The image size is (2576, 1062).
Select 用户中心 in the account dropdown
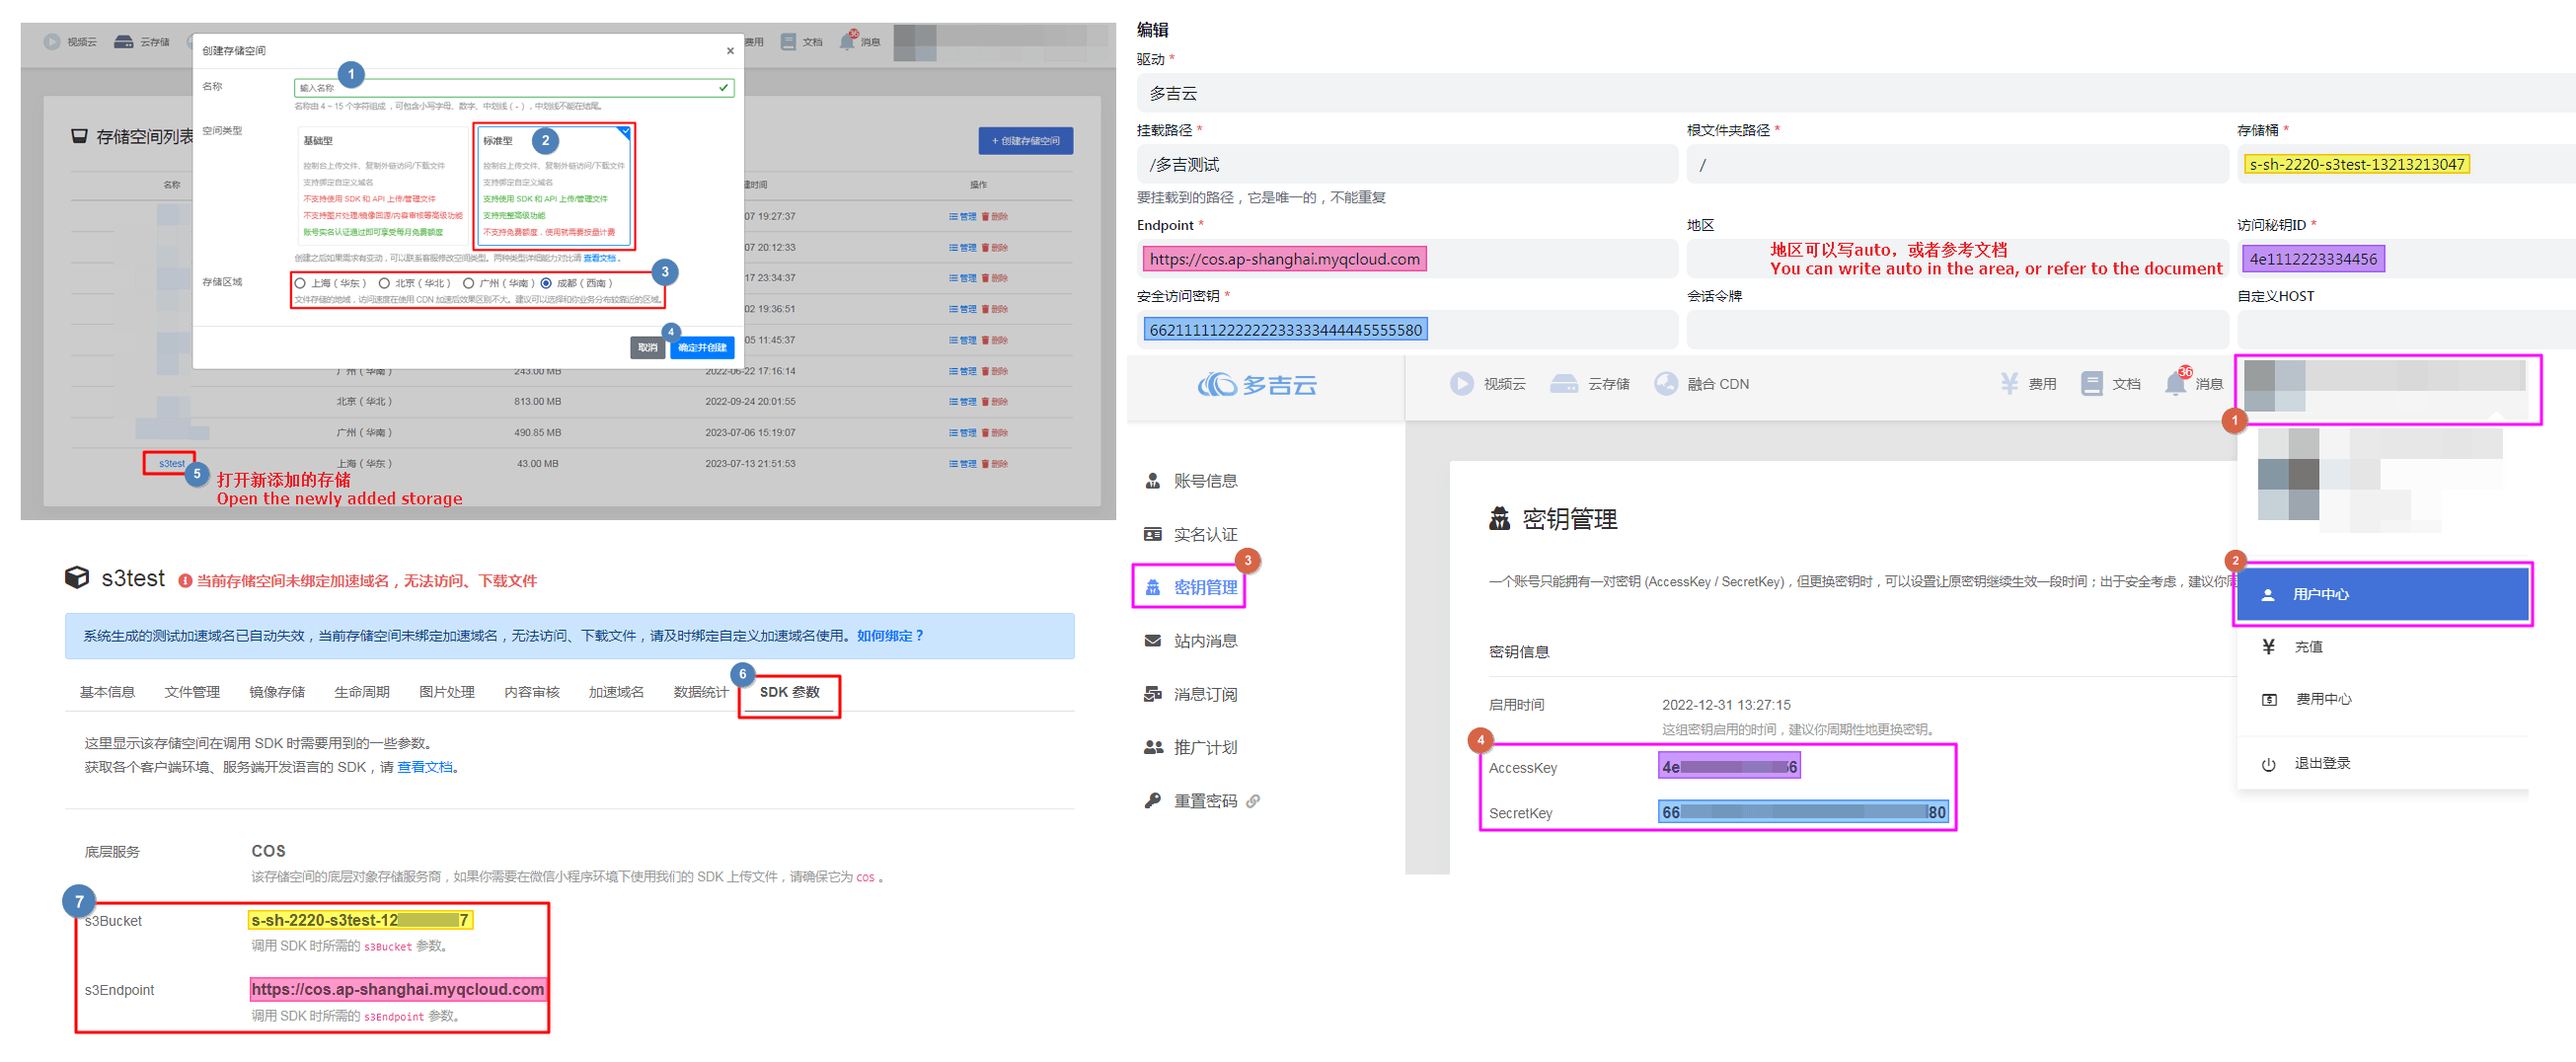[x=2382, y=594]
